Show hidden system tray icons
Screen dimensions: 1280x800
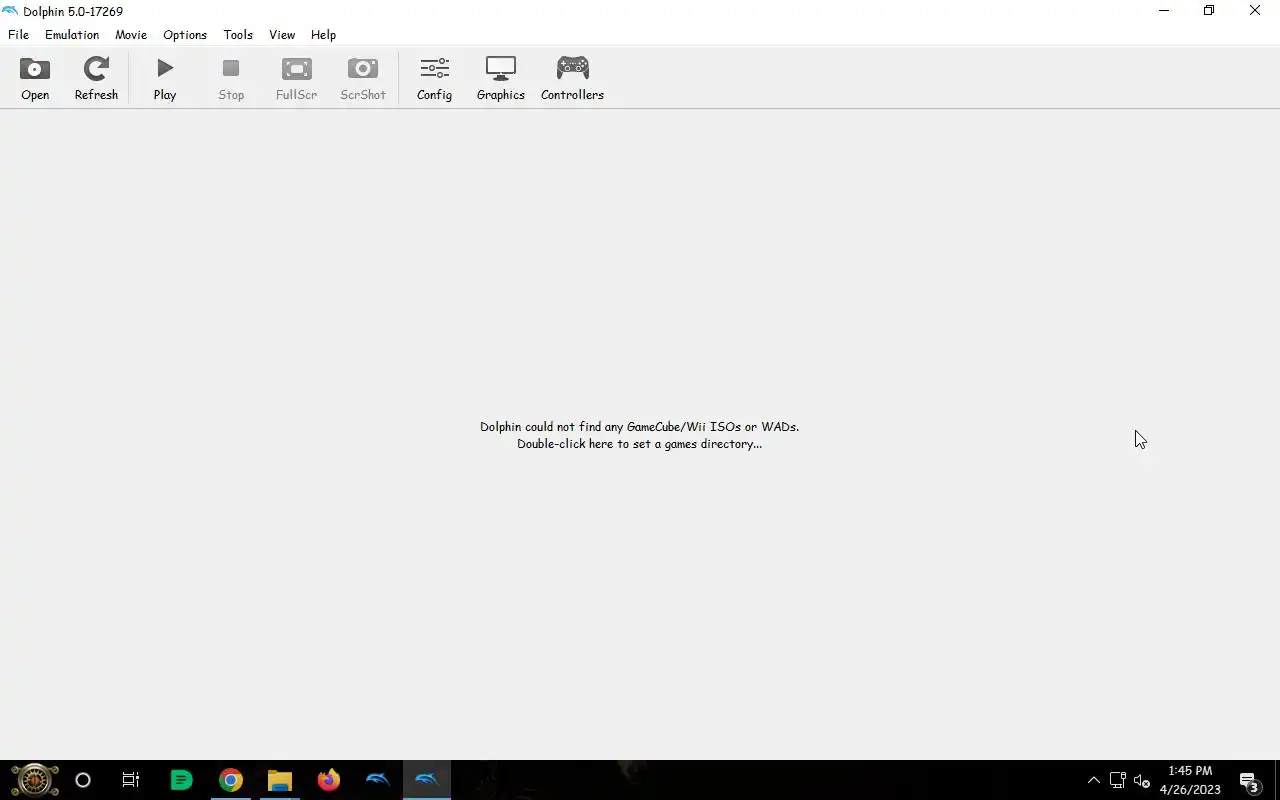click(x=1093, y=780)
